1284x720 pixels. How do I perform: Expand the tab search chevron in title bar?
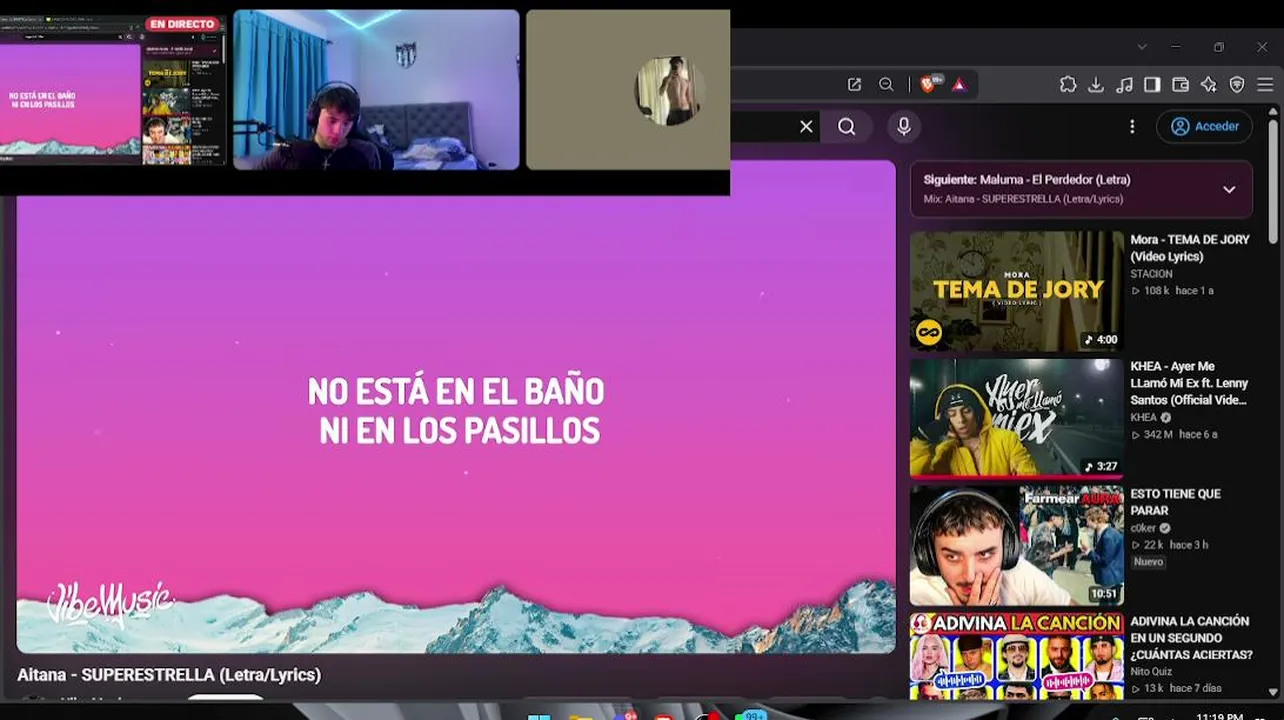(x=1142, y=47)
